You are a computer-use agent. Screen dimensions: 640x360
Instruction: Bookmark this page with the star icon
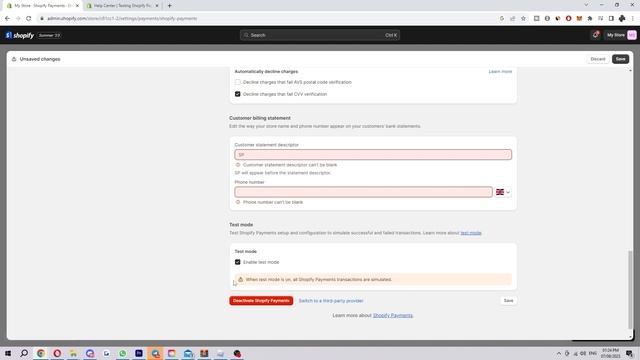pyautogui.click(x=523, y=18)
